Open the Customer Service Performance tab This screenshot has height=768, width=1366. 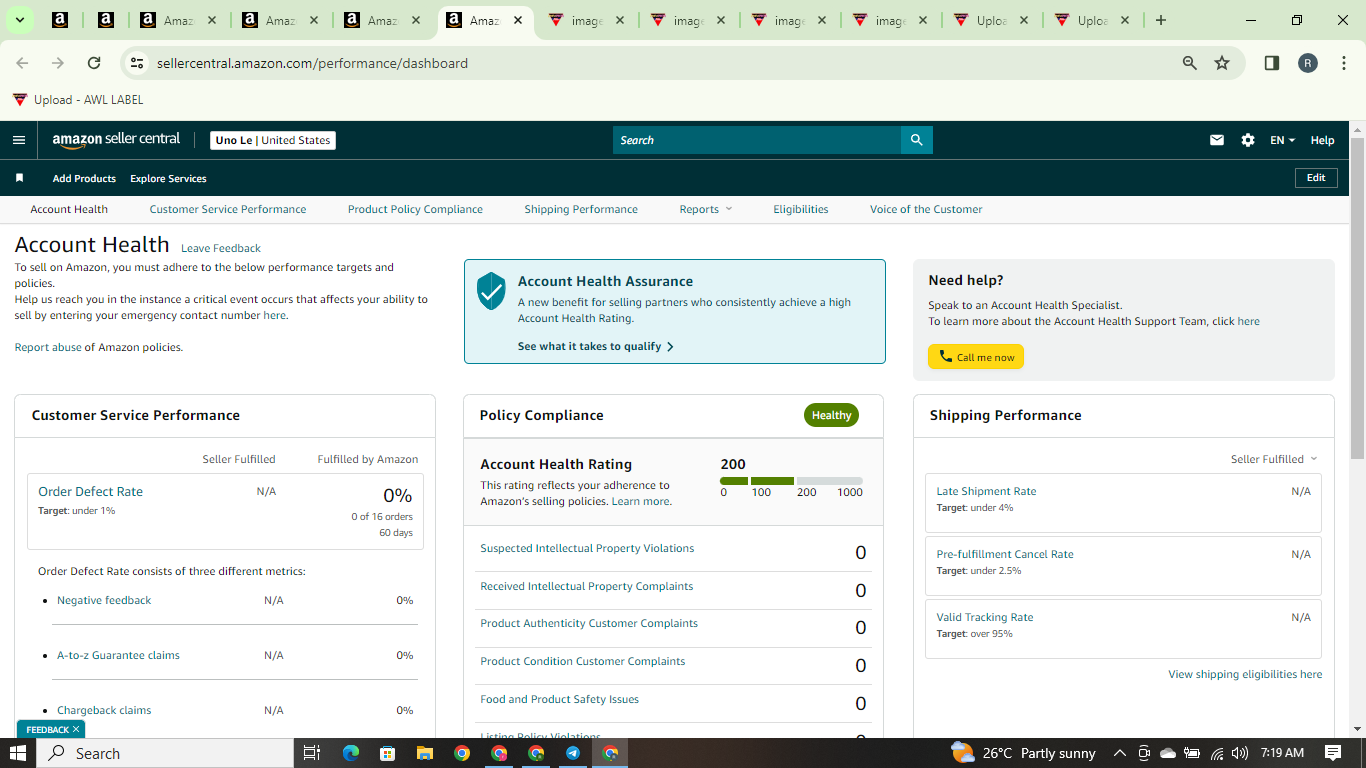[228, 209]
